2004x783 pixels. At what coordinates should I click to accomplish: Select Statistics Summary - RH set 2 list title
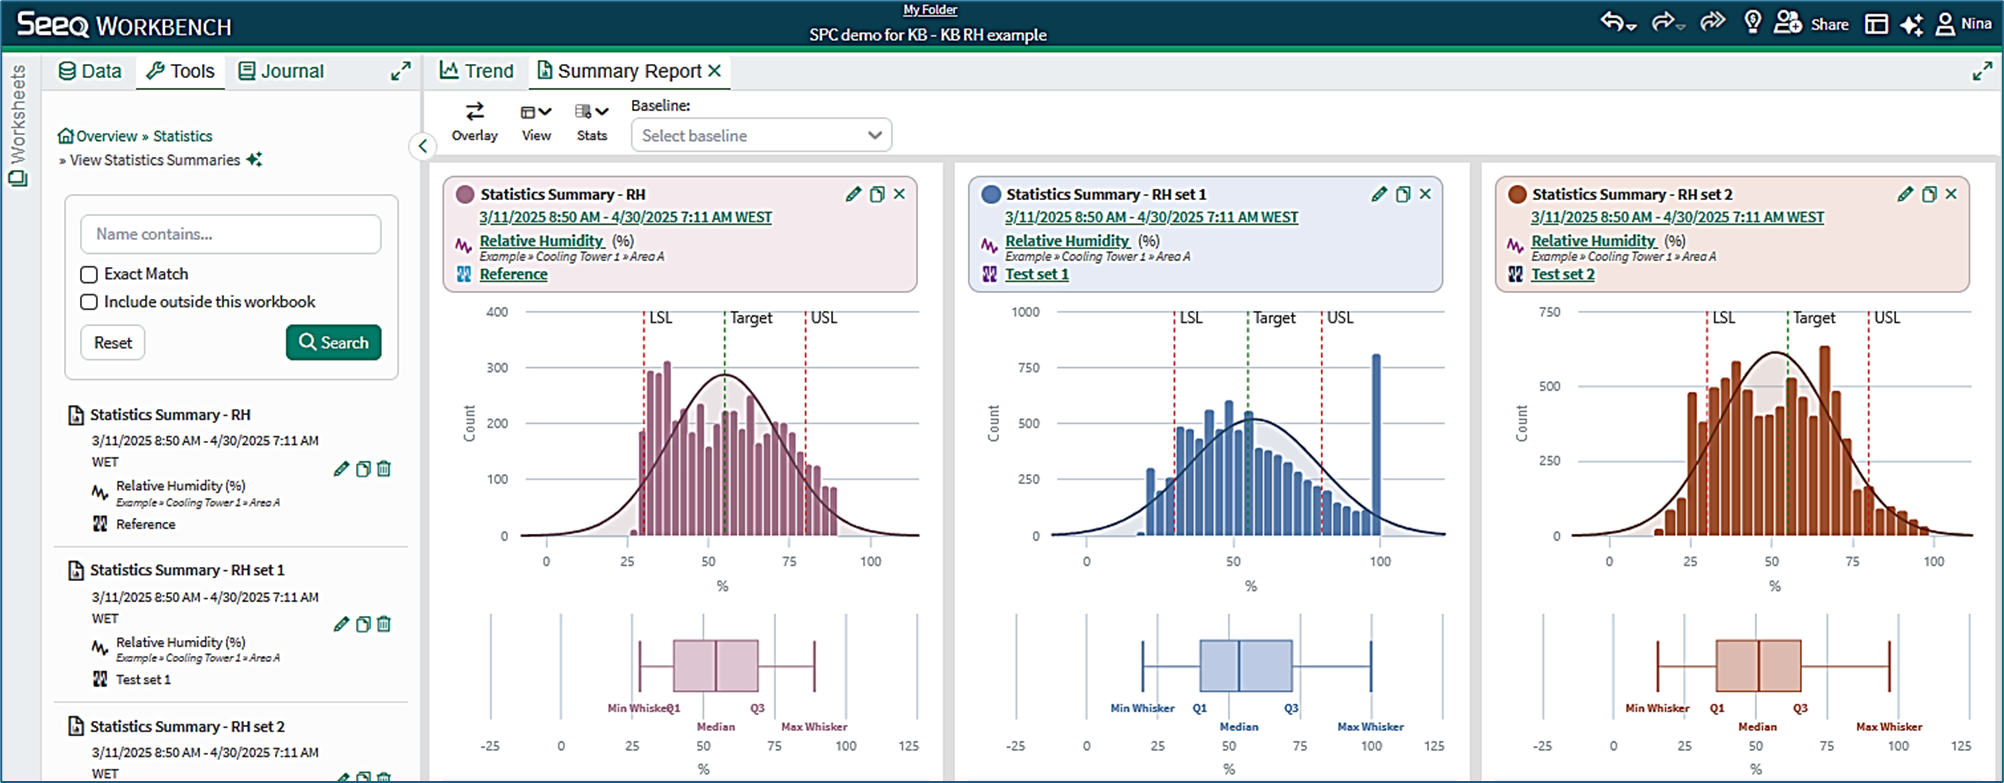click(187, 727)
